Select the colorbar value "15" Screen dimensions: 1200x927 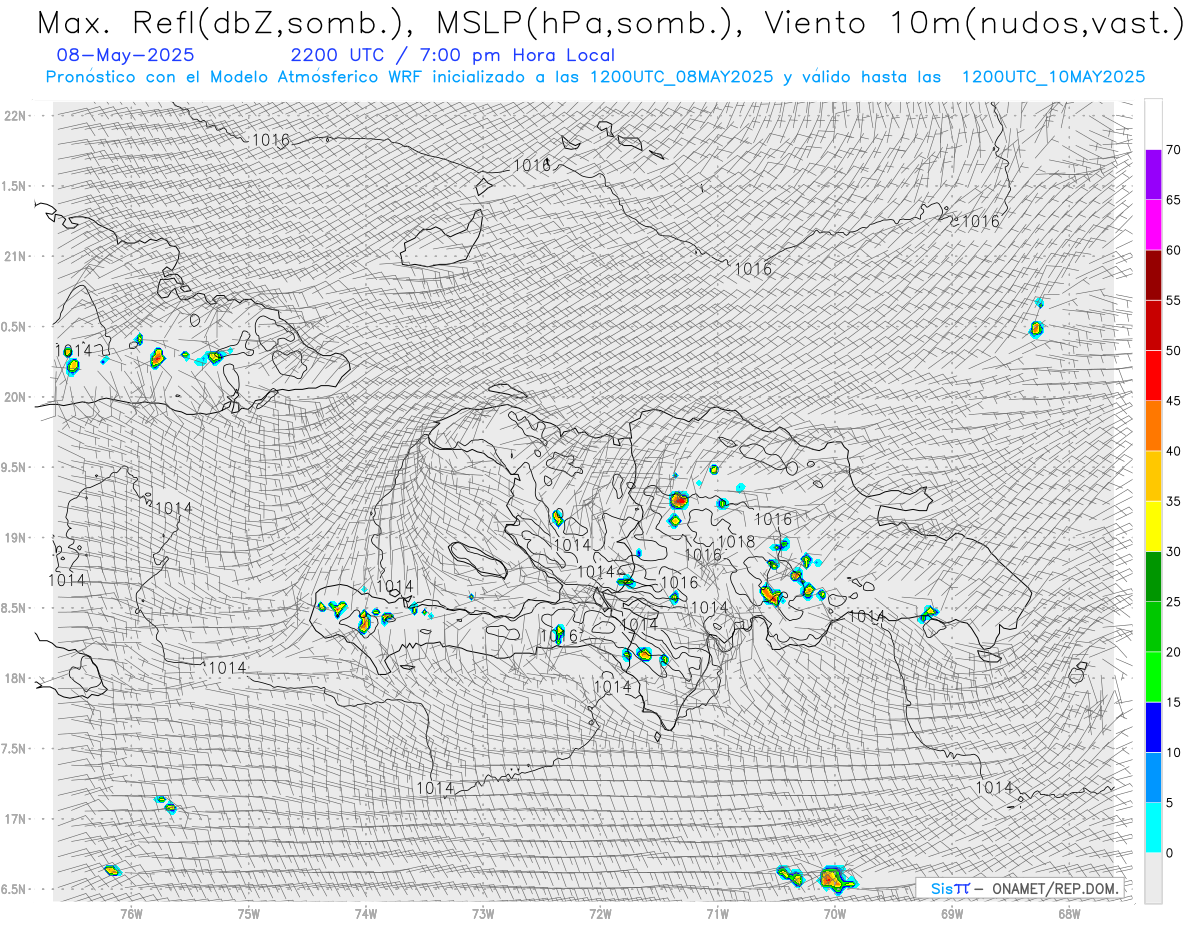tap(1173, 702)
